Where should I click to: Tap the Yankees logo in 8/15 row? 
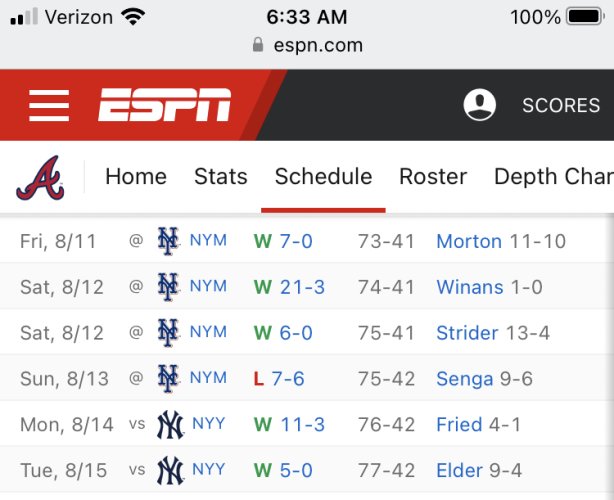click(x=170, y=470)
